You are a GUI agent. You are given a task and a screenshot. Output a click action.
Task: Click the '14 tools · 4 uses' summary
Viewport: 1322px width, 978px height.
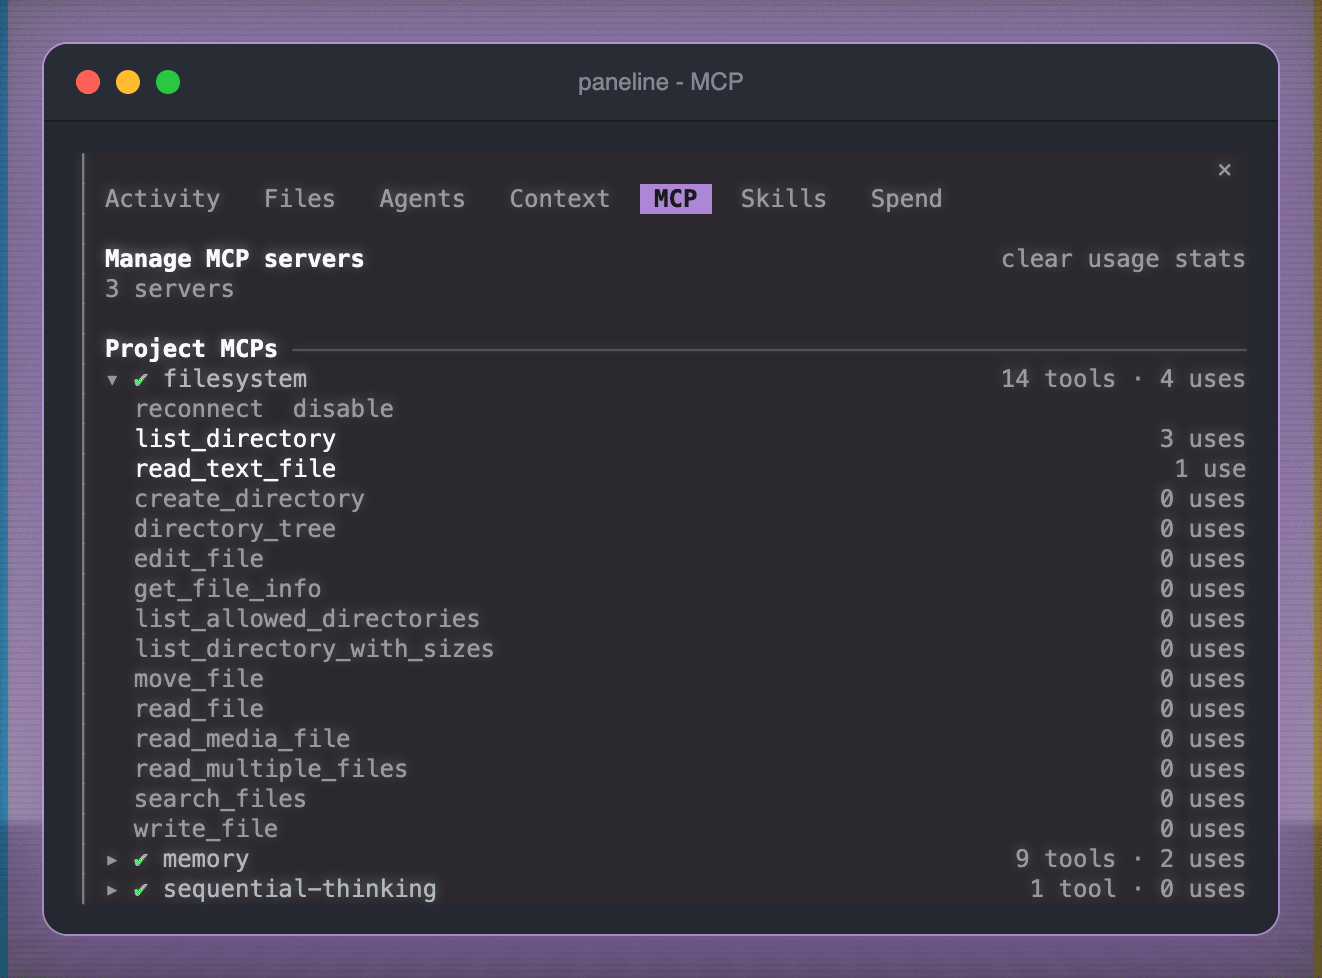(x=1123, y=379)
